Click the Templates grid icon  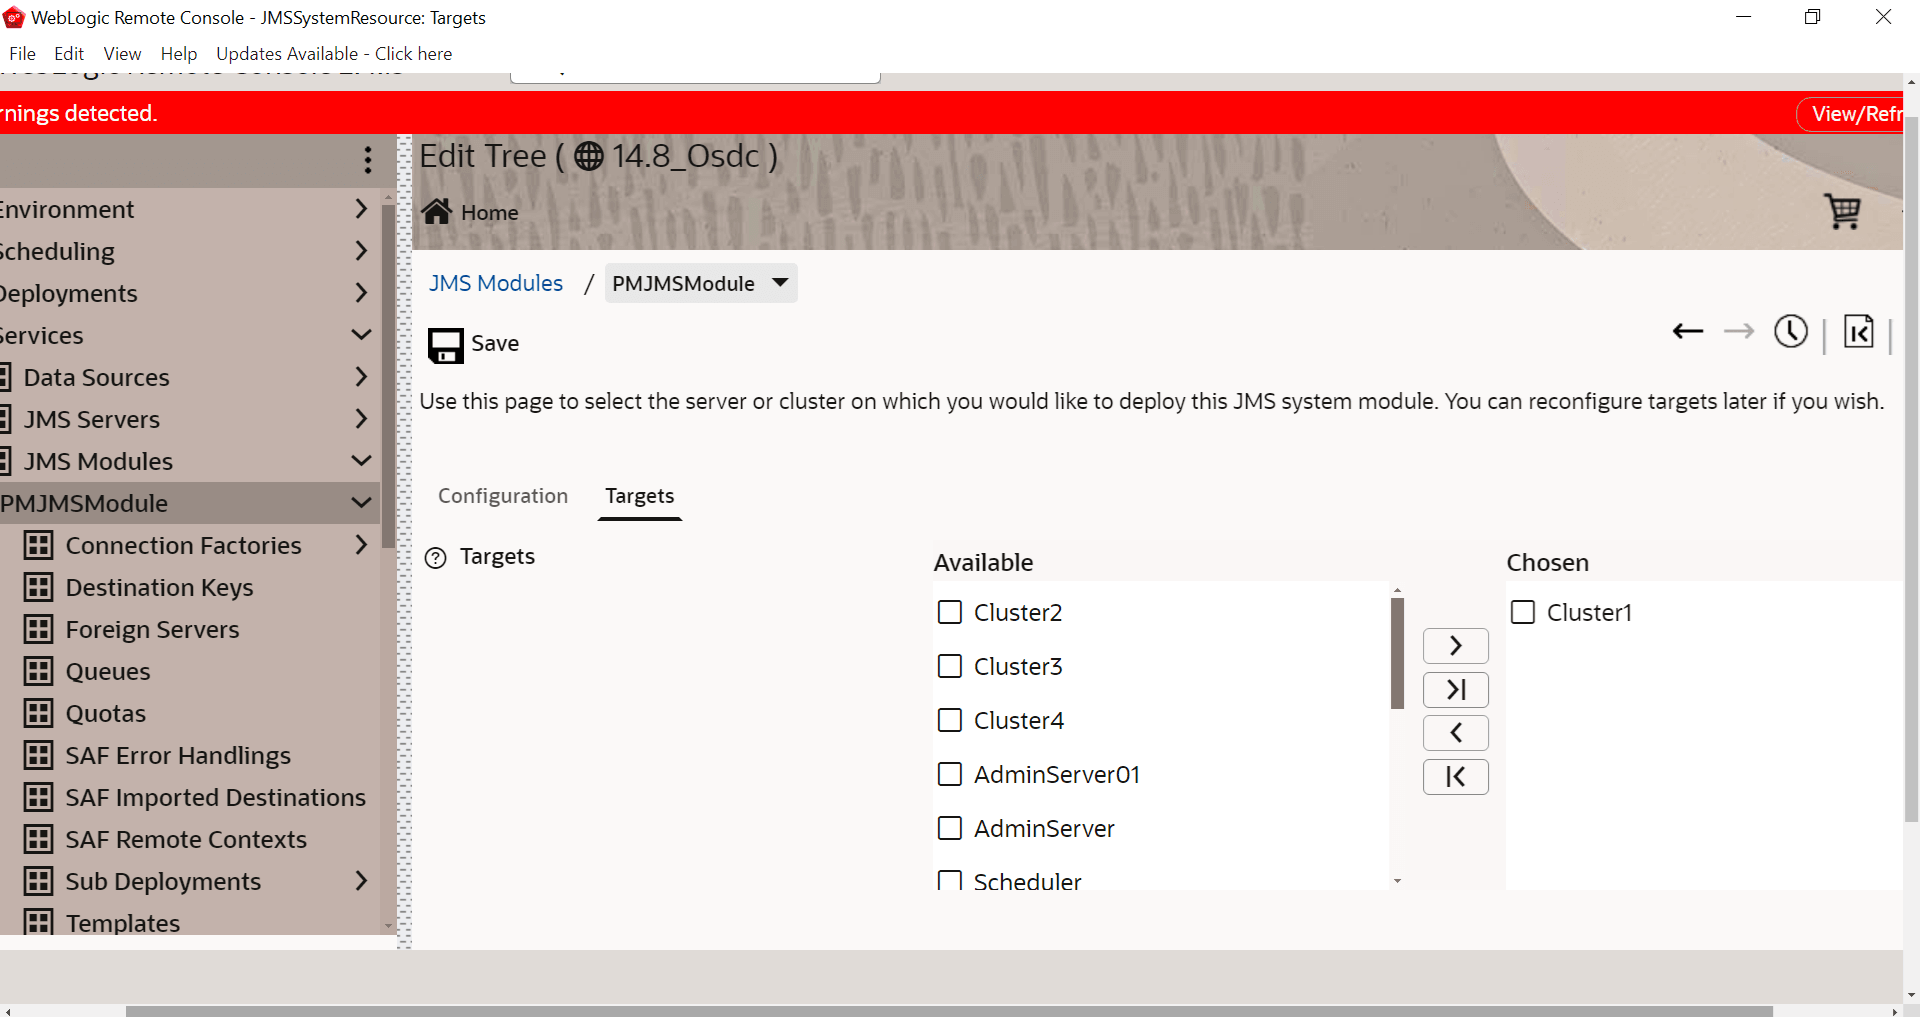(38, 921)
